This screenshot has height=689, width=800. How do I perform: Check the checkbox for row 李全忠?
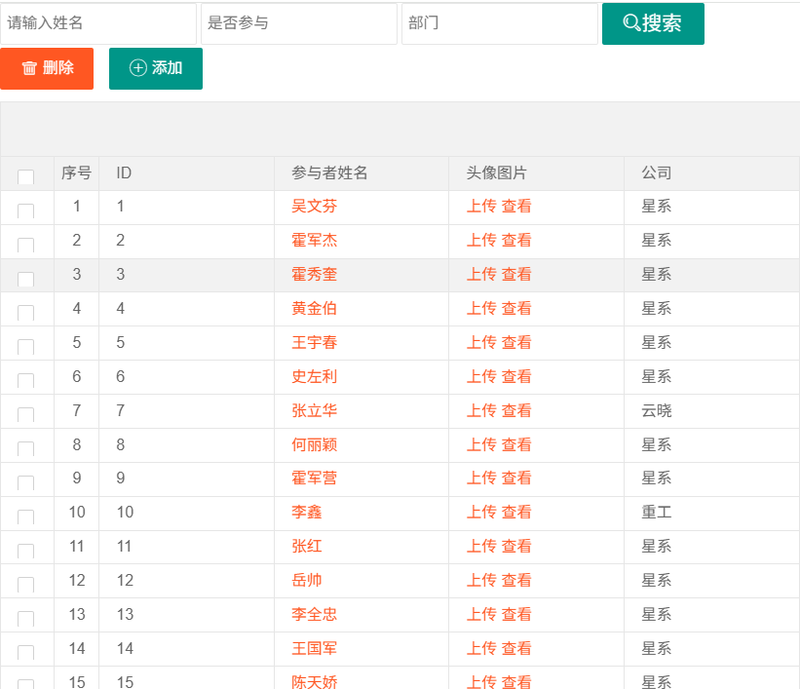(26, 619)
